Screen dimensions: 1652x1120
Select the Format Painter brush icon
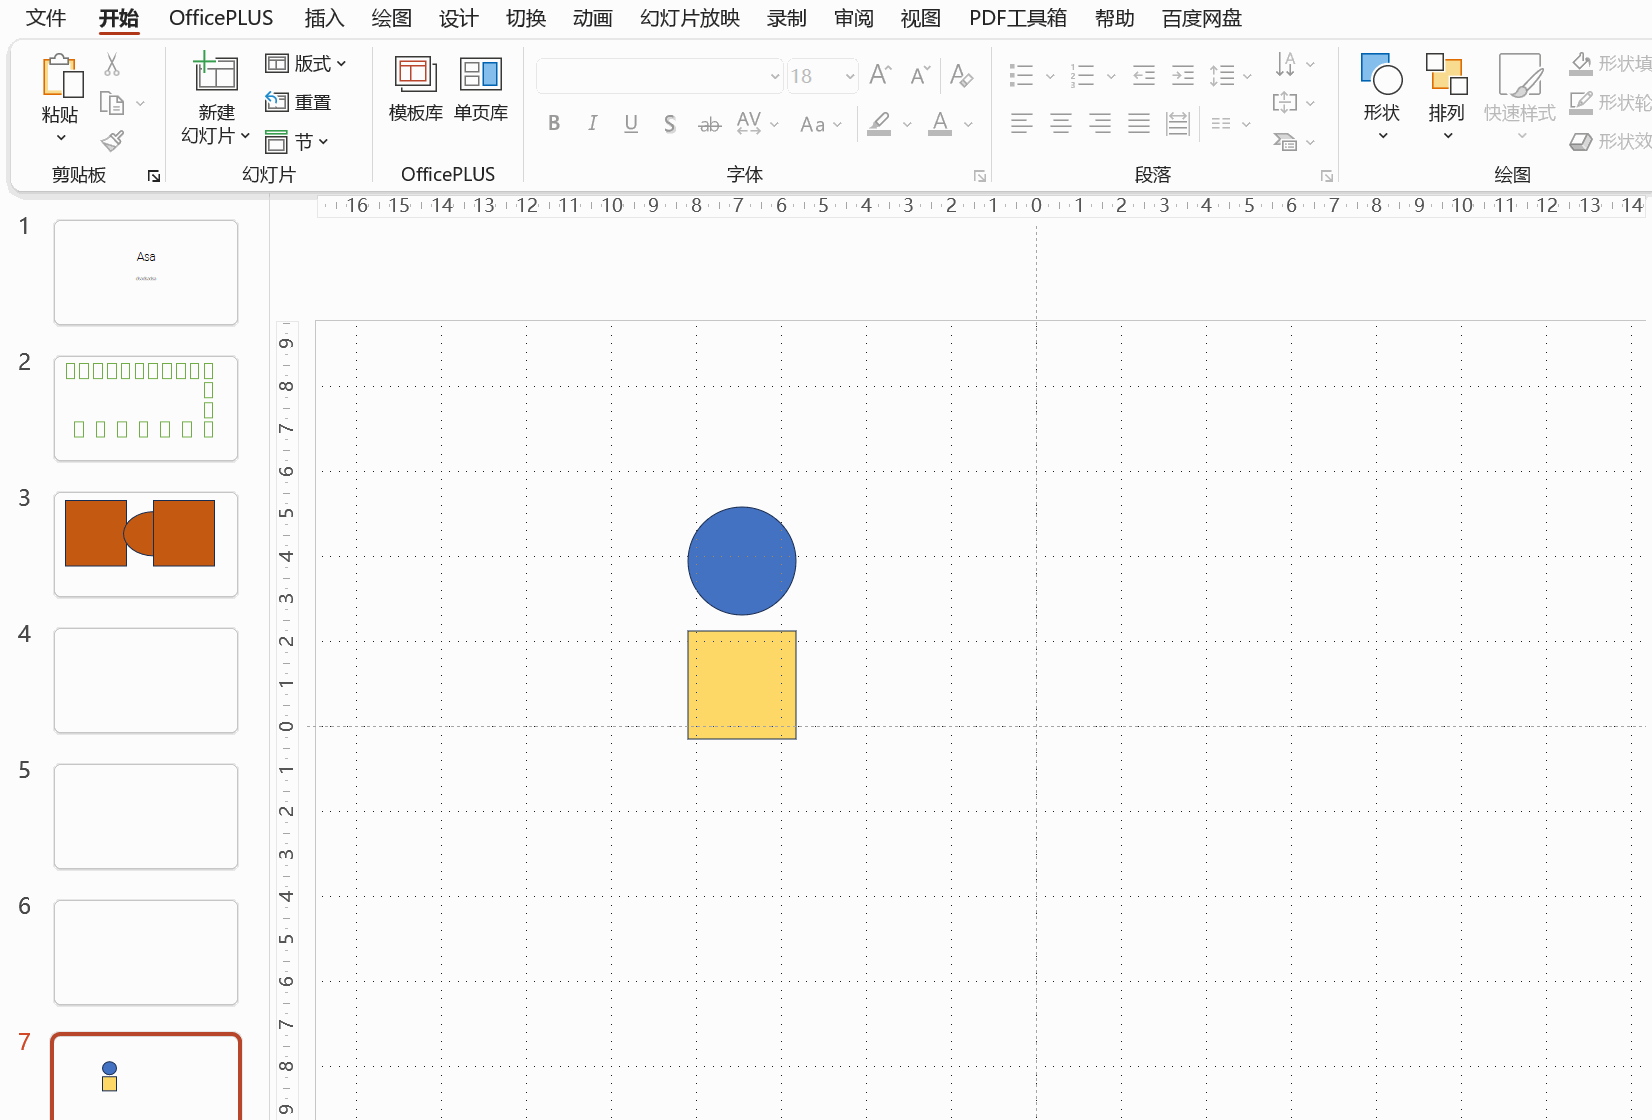(112, 141)
